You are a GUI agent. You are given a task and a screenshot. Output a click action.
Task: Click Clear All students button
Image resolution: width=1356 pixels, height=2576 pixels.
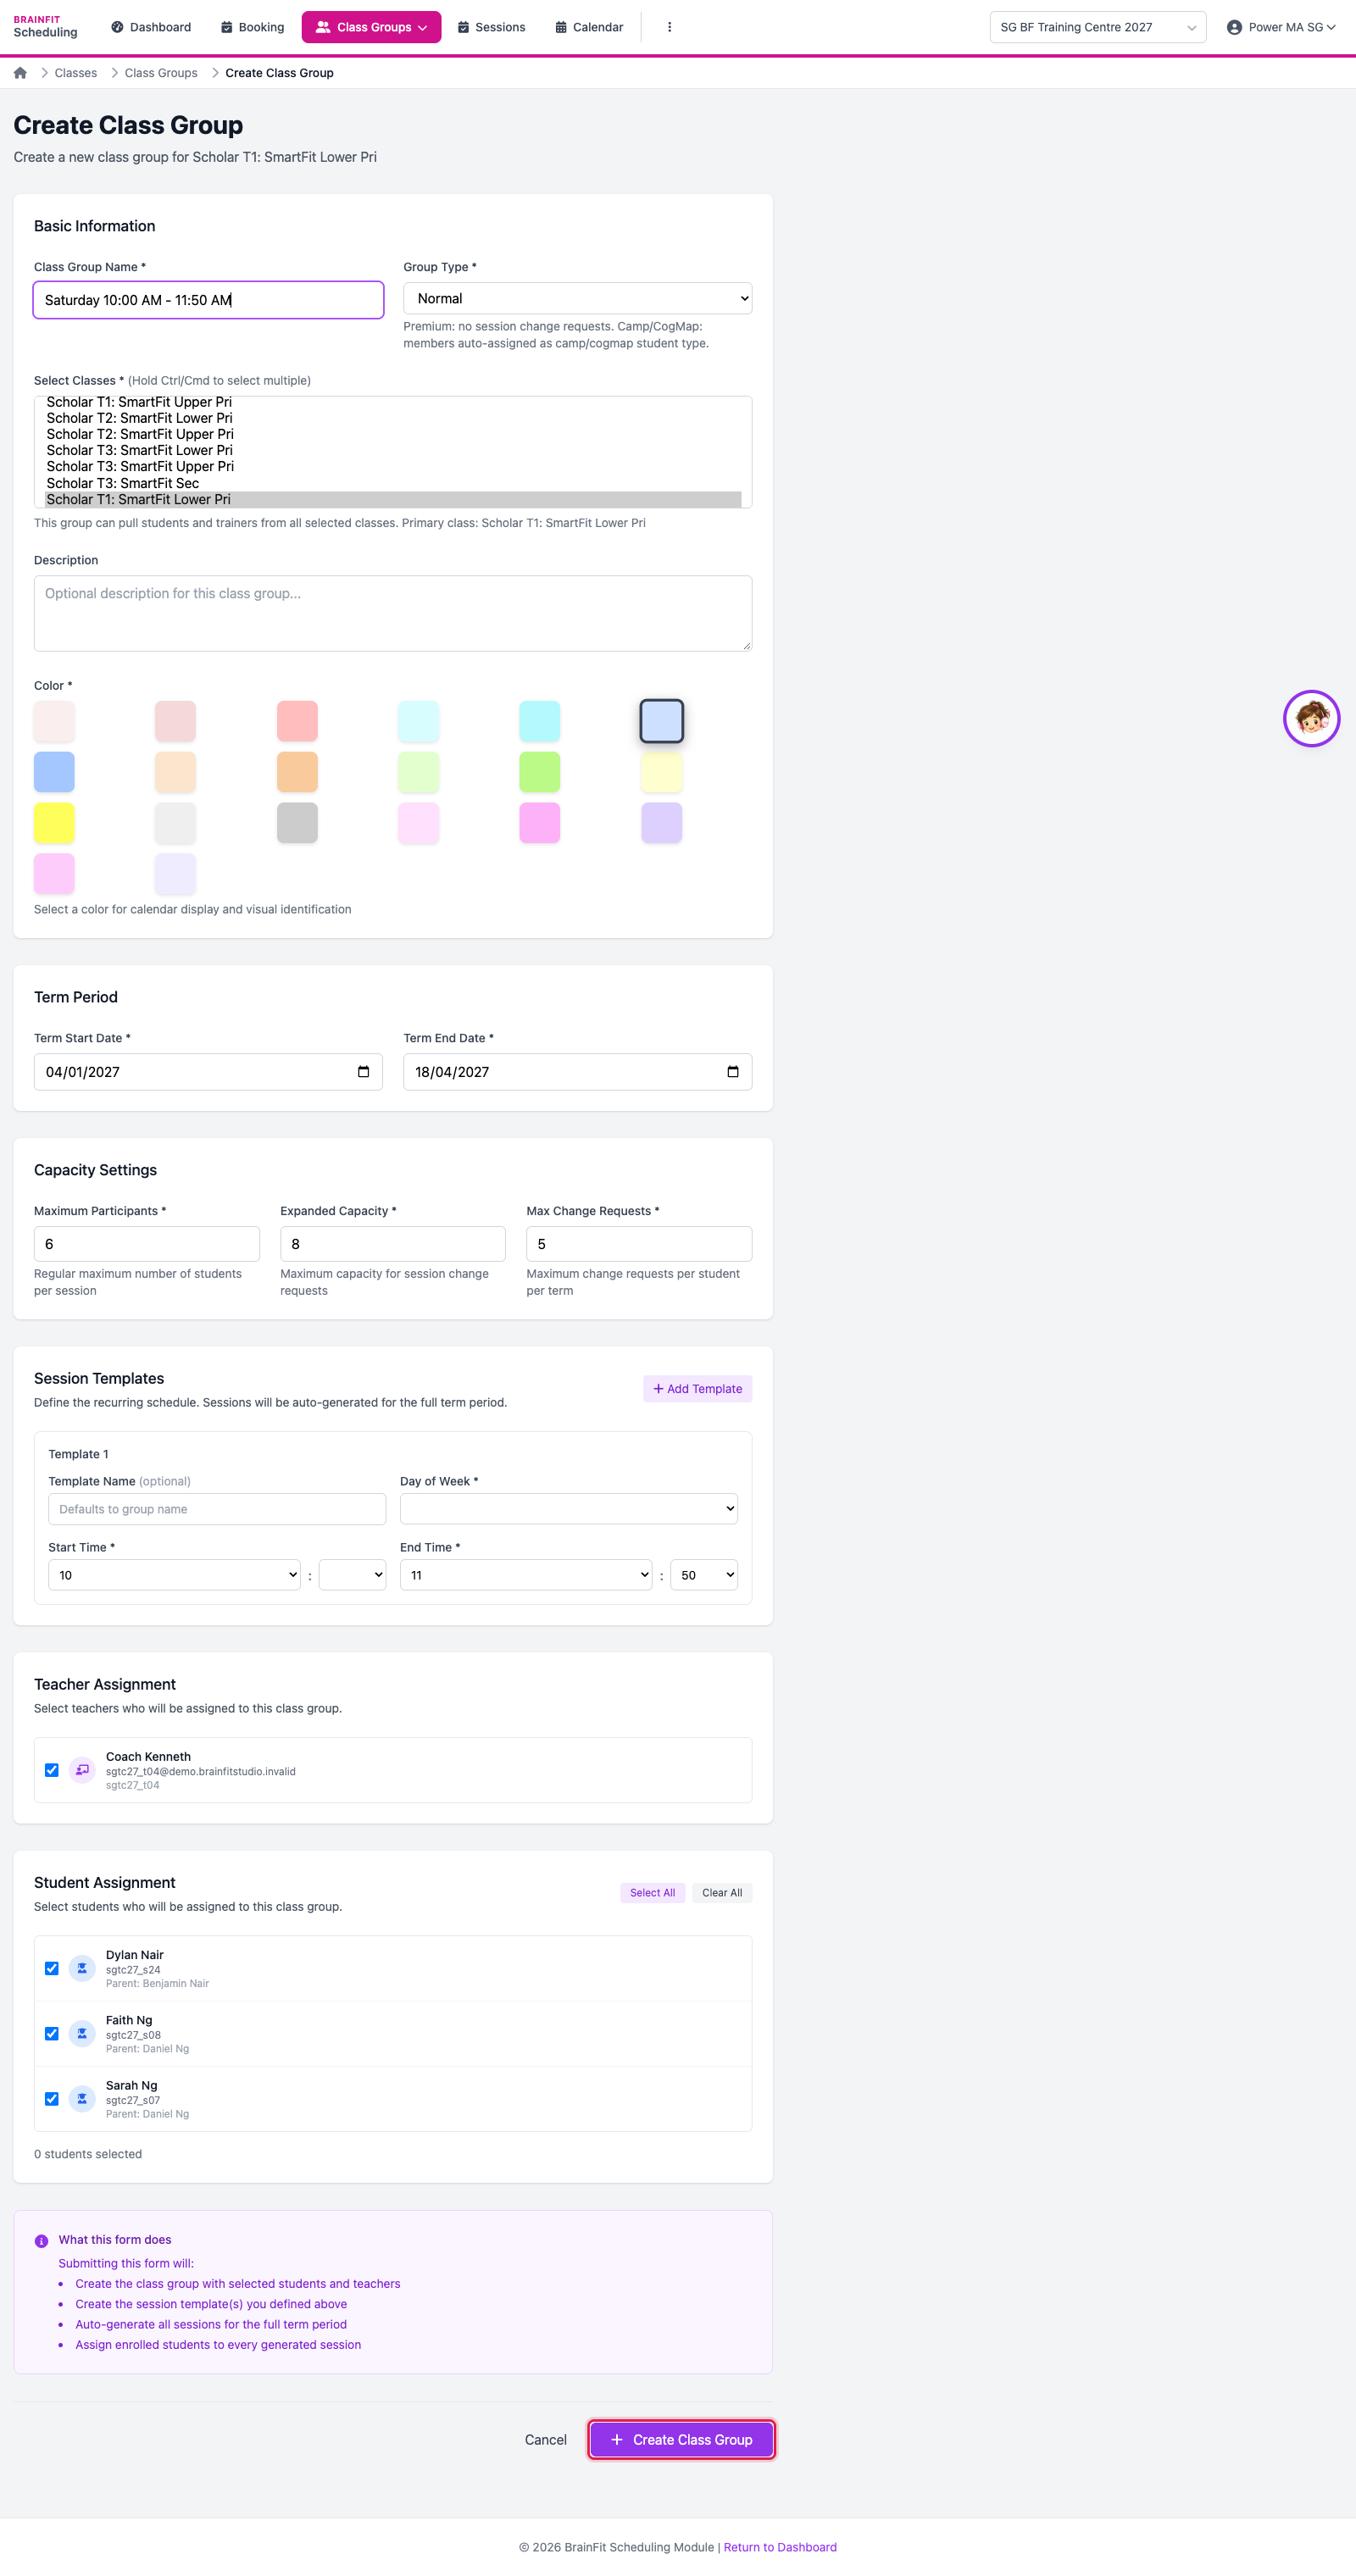(722, 1892)
